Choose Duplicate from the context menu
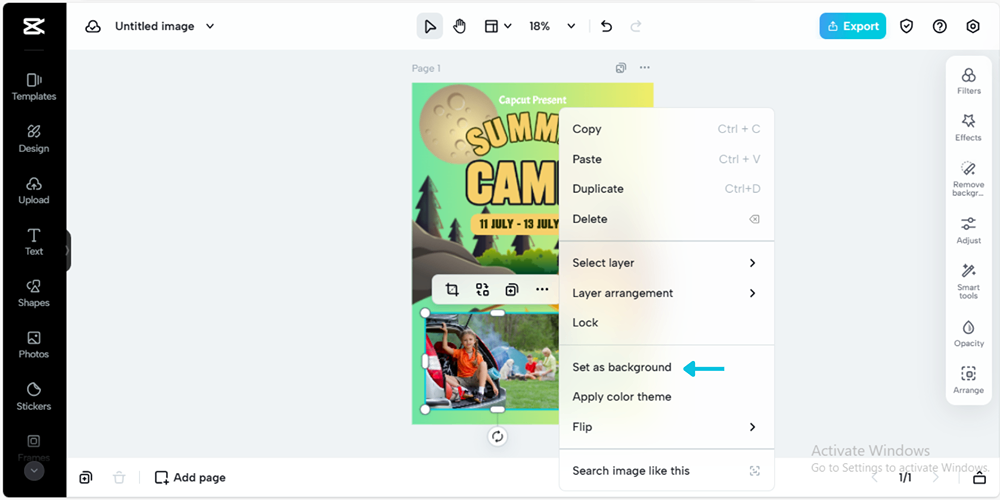Image resolution: width=1000 pixels, height=500 pixels. pyautogui.click(x=666, y=189)
